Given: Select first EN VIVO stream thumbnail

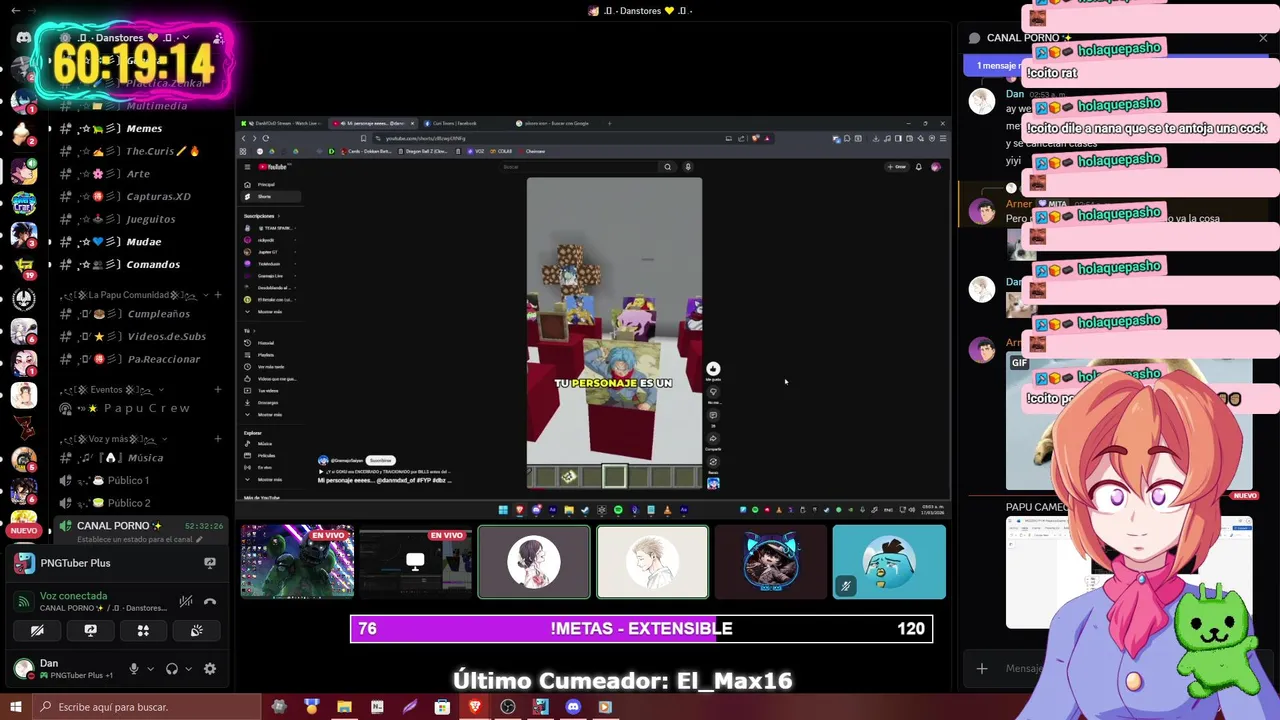Looking at the screenshot, I should click(x=297, y=562).
